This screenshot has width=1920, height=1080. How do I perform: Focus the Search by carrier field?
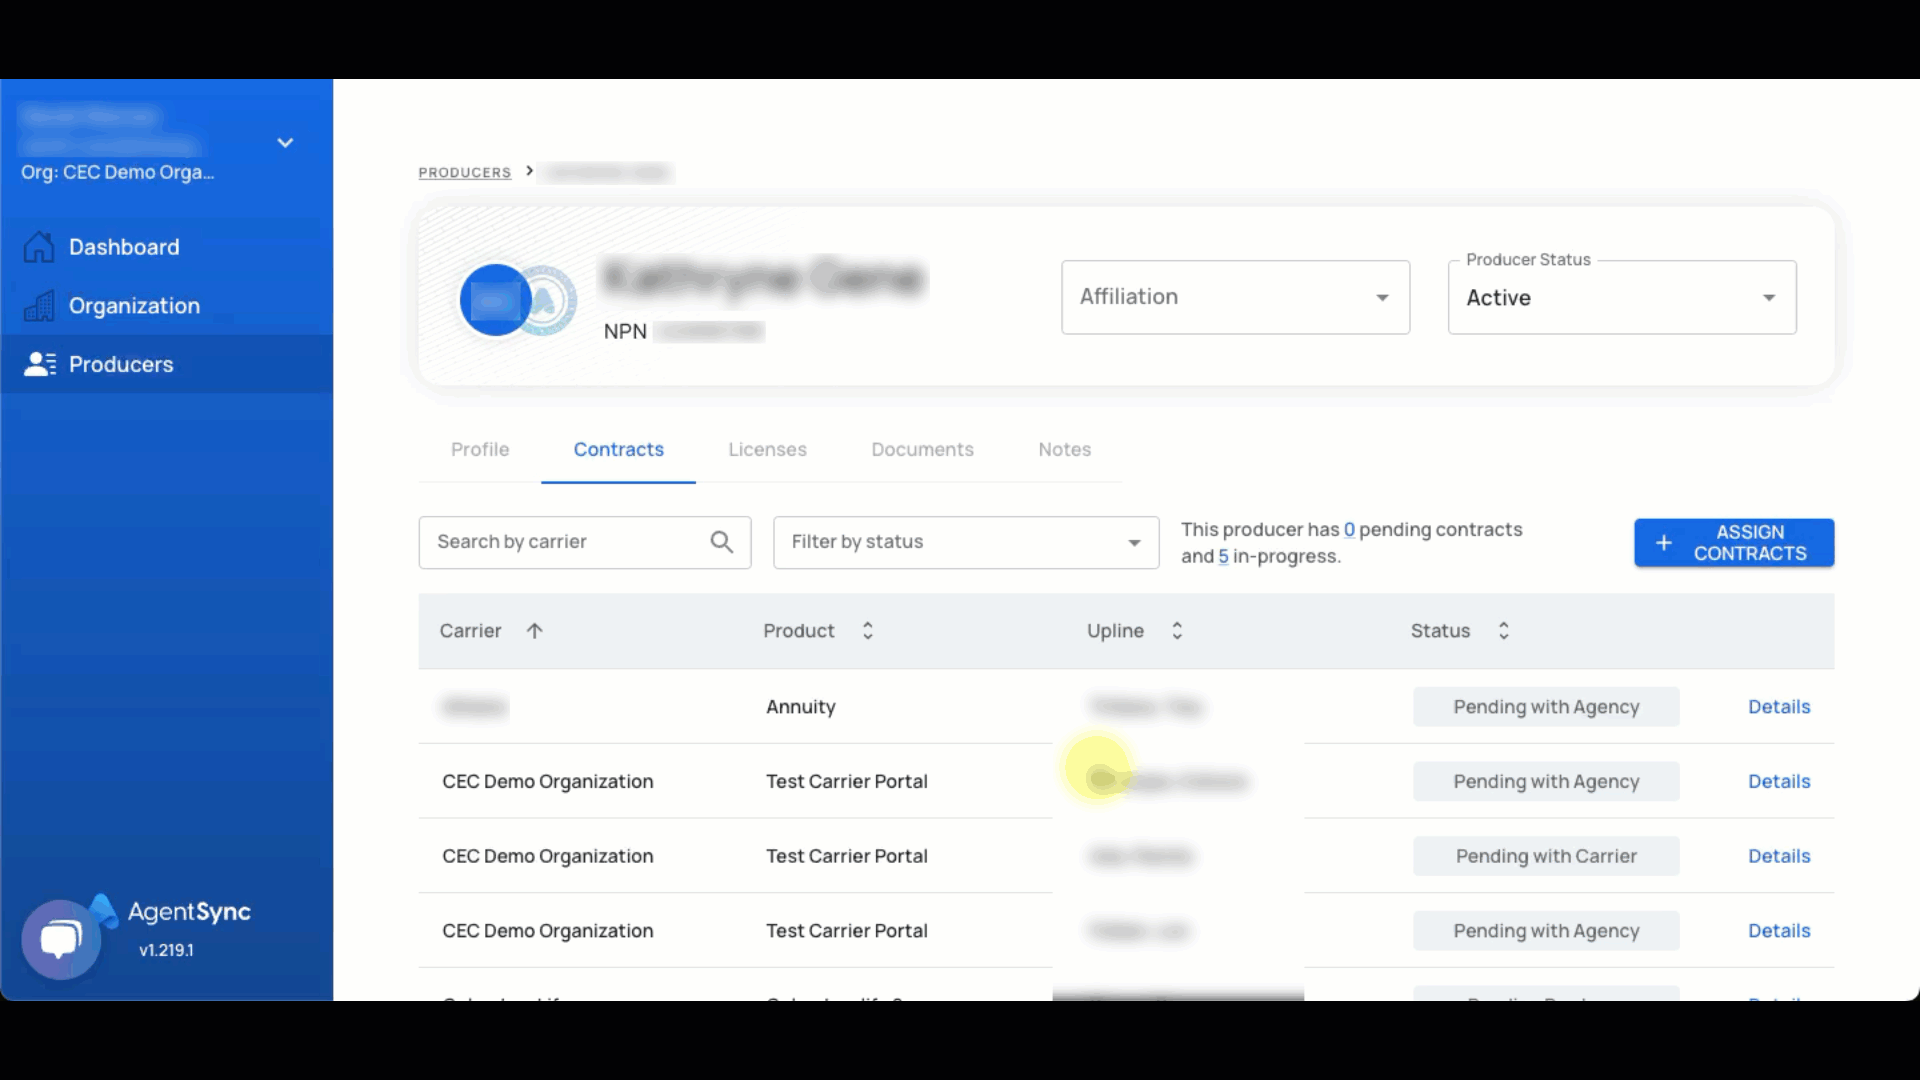pos(584,542)
